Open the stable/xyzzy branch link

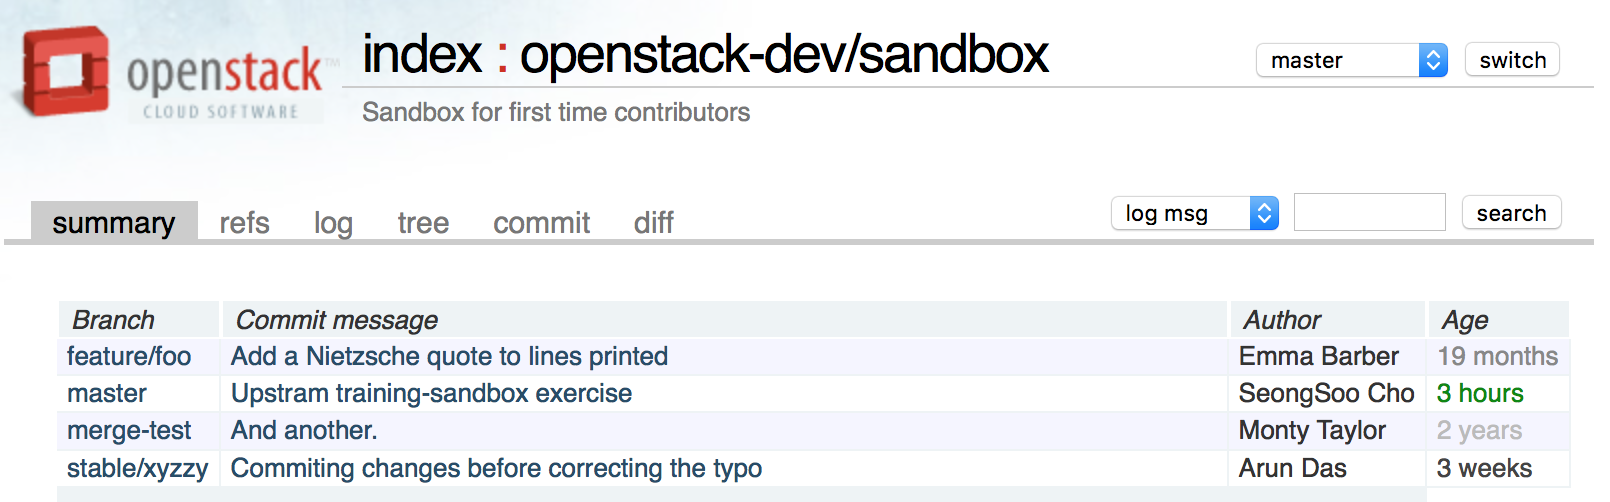[137, 468]
